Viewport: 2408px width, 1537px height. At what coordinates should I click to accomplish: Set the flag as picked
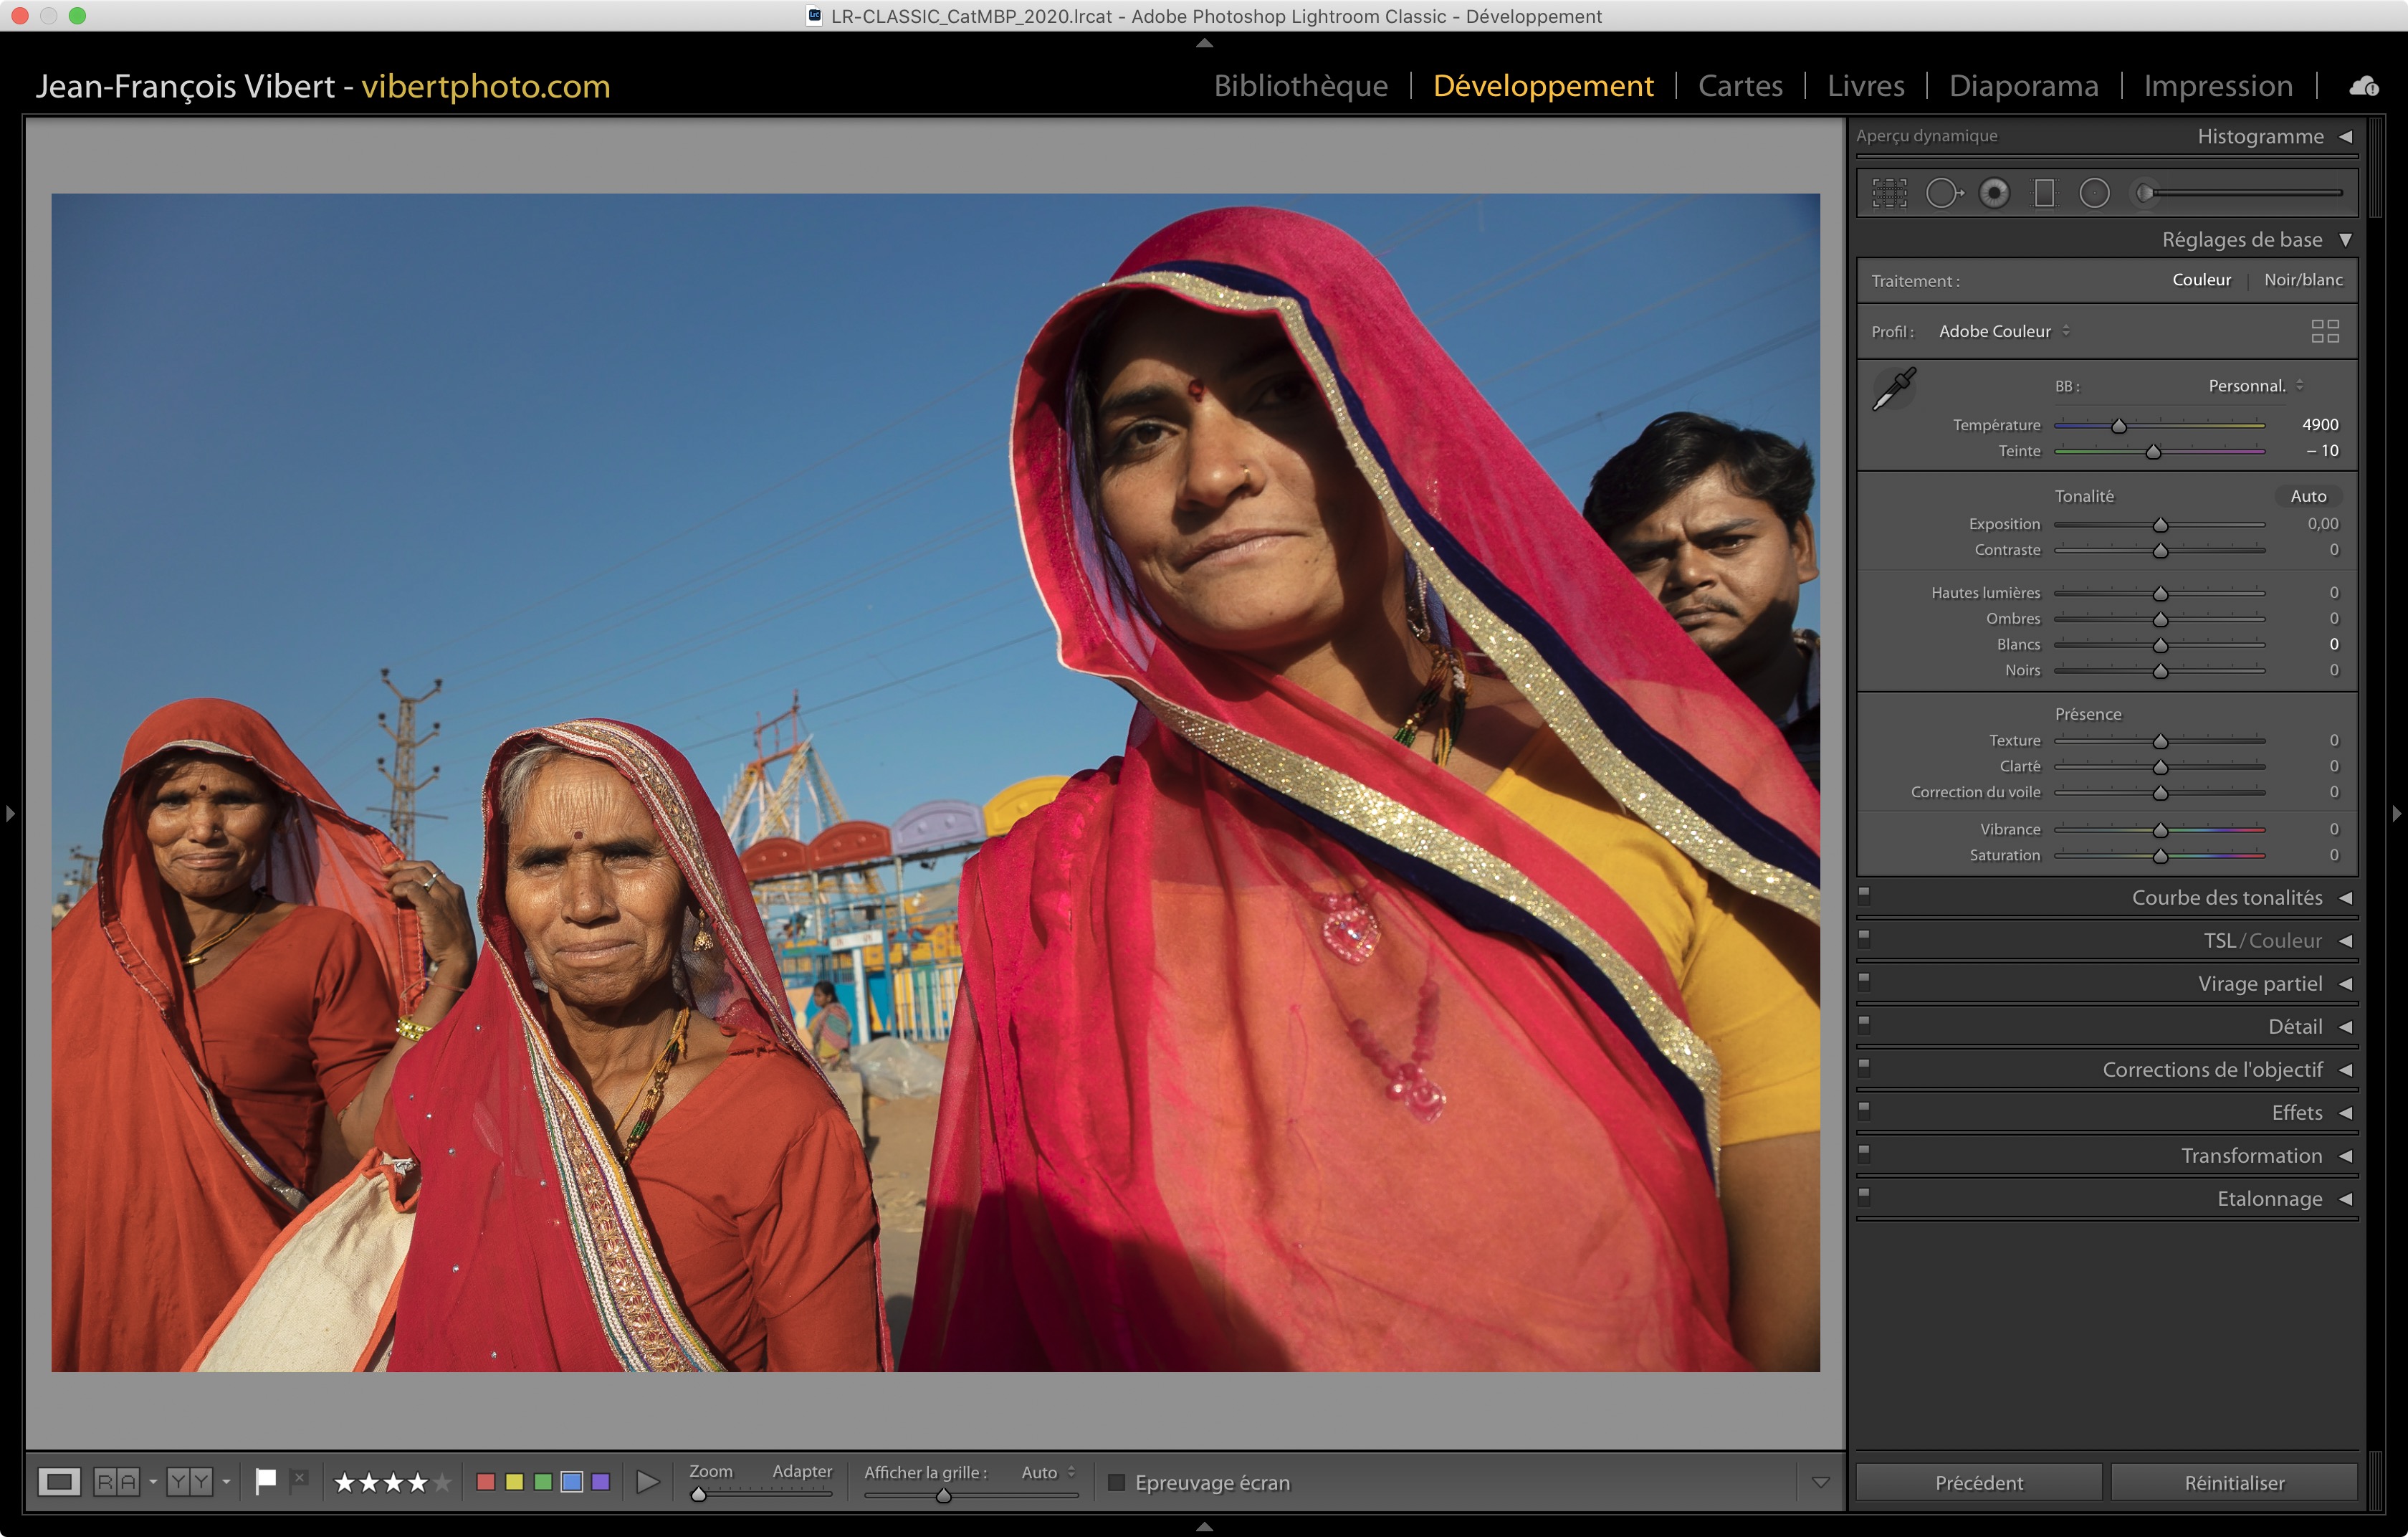(265, 1481)
